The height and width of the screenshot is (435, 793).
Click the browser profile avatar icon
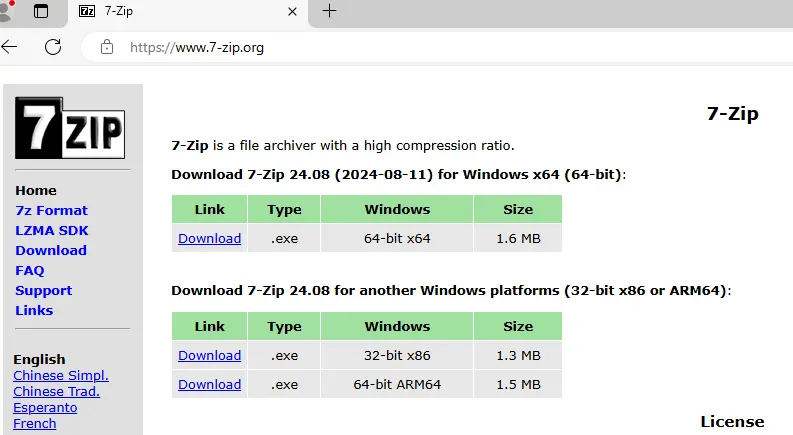click(6, 11)
